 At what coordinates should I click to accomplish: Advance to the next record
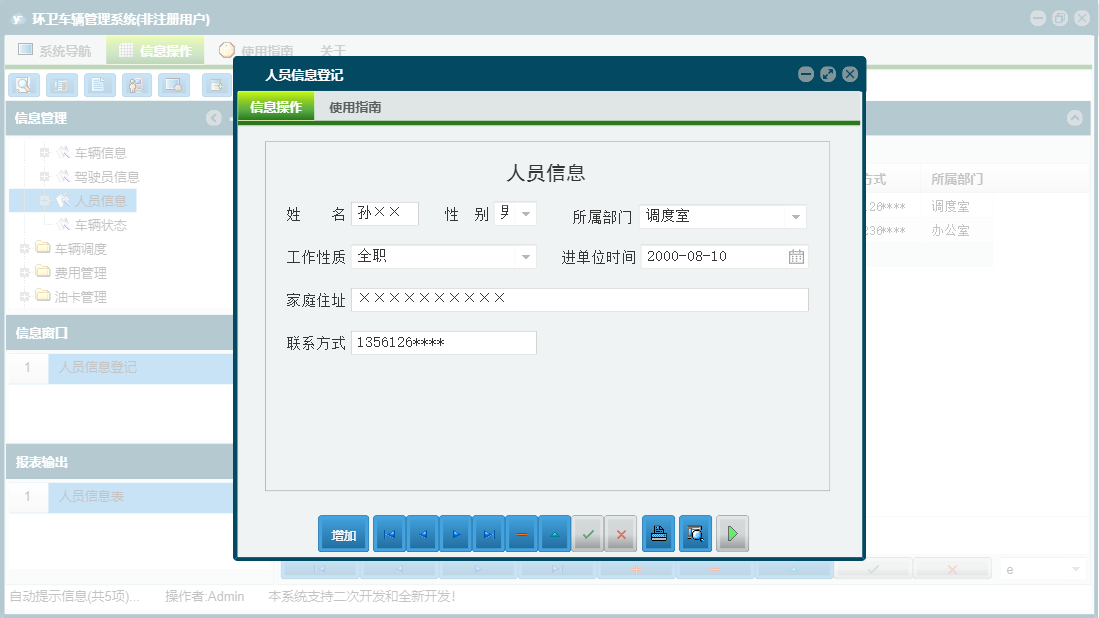[456, 533]
